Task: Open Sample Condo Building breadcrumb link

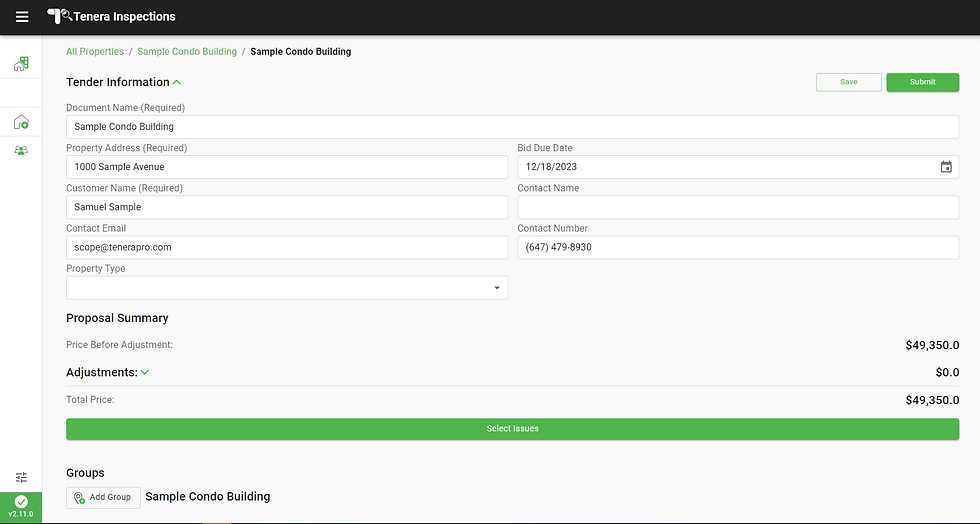Action: pos(187,52)
